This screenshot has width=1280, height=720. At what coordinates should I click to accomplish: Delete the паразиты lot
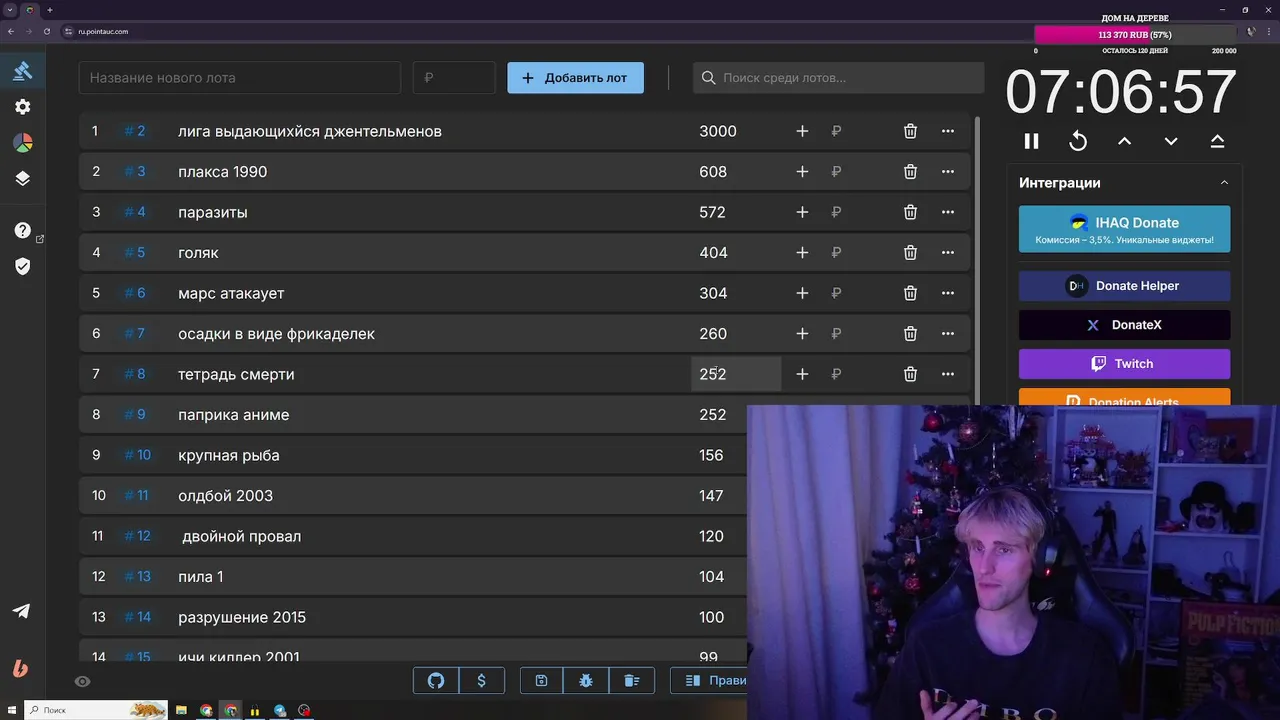coord(910,212)
